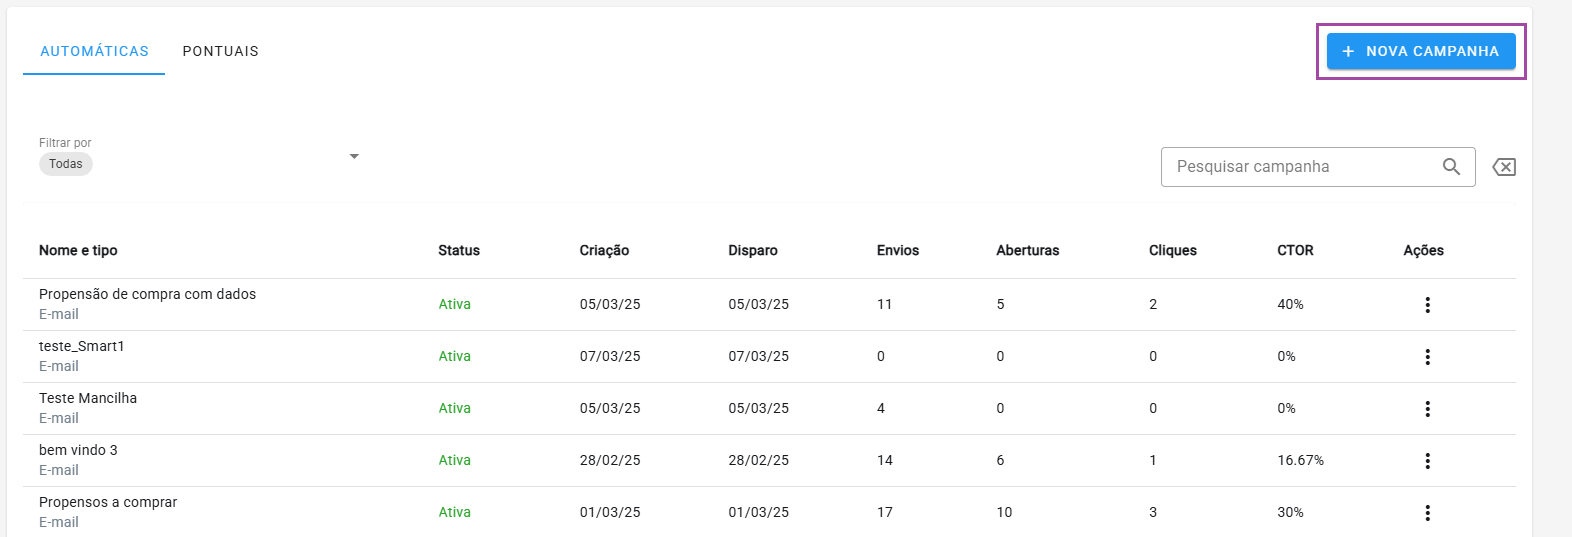Viewport: 1572px width, 537px height.
Task: Switch to the Pontuais tab
Action: click(220, 51)
